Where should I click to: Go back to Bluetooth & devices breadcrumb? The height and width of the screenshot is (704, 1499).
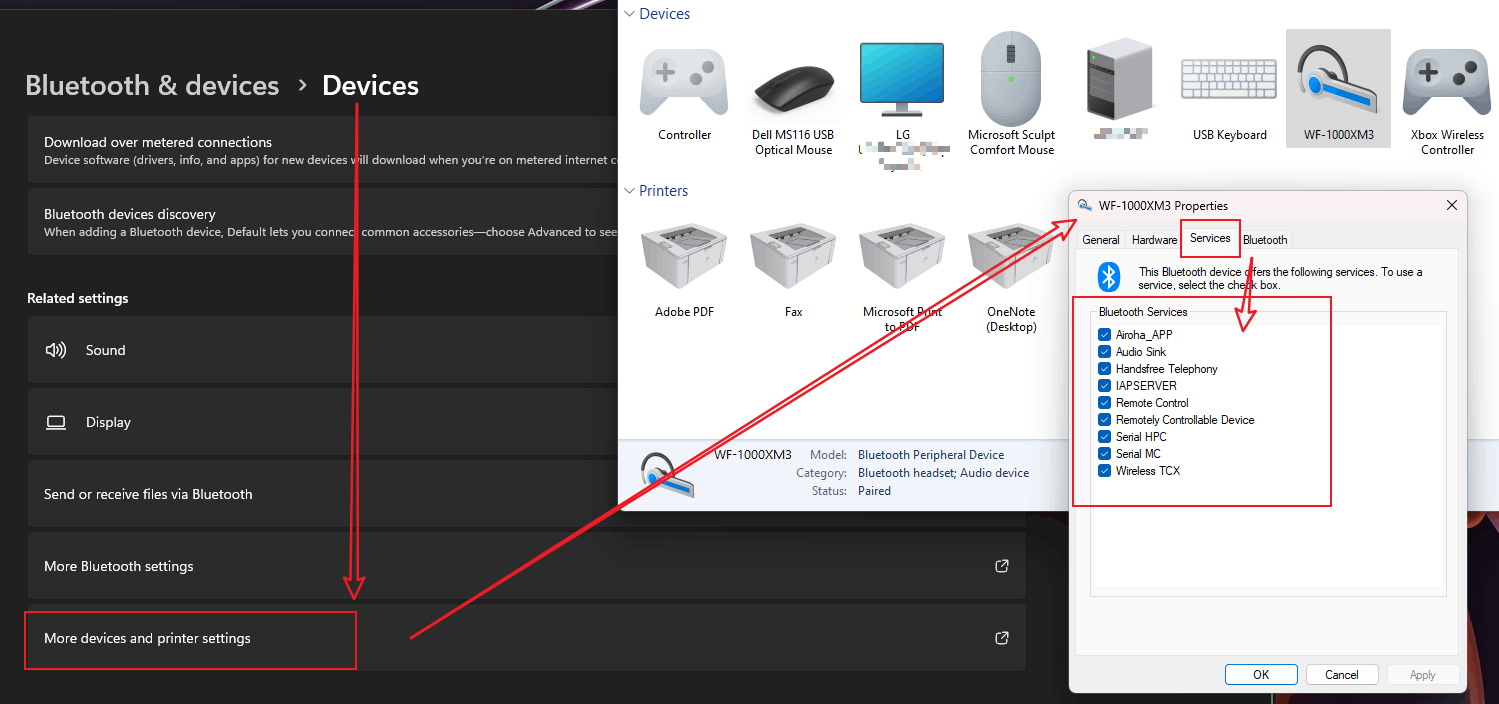coord(152,86)
